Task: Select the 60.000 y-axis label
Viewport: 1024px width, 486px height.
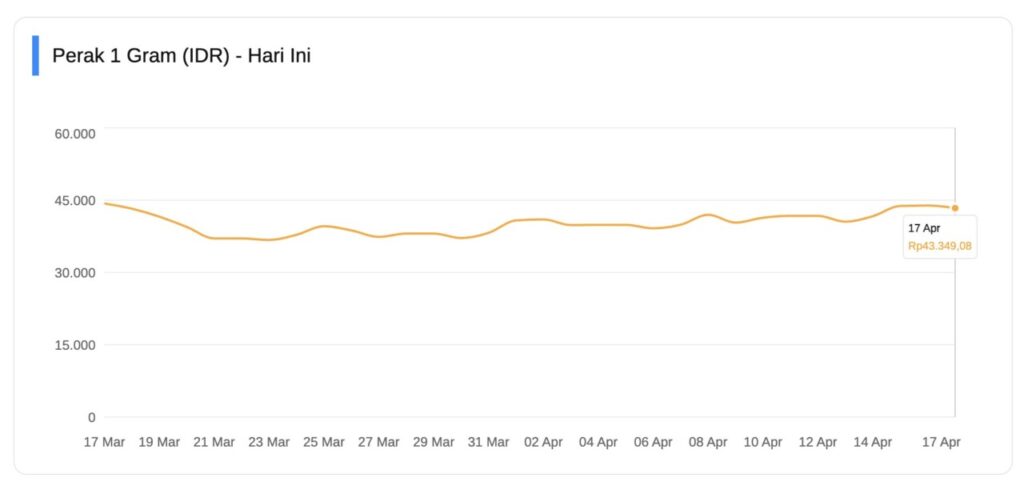Action: (75, 133)
